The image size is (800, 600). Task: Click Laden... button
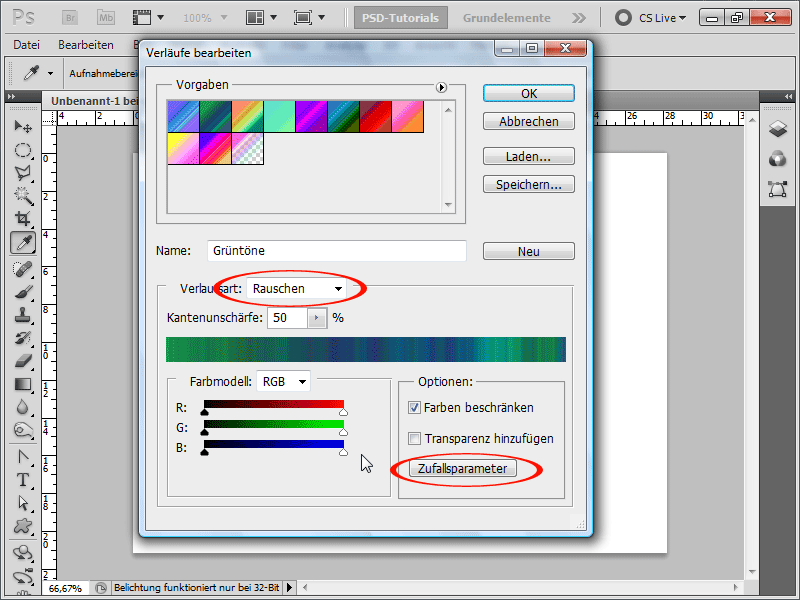pyautogui.click(x=529, y=156)
